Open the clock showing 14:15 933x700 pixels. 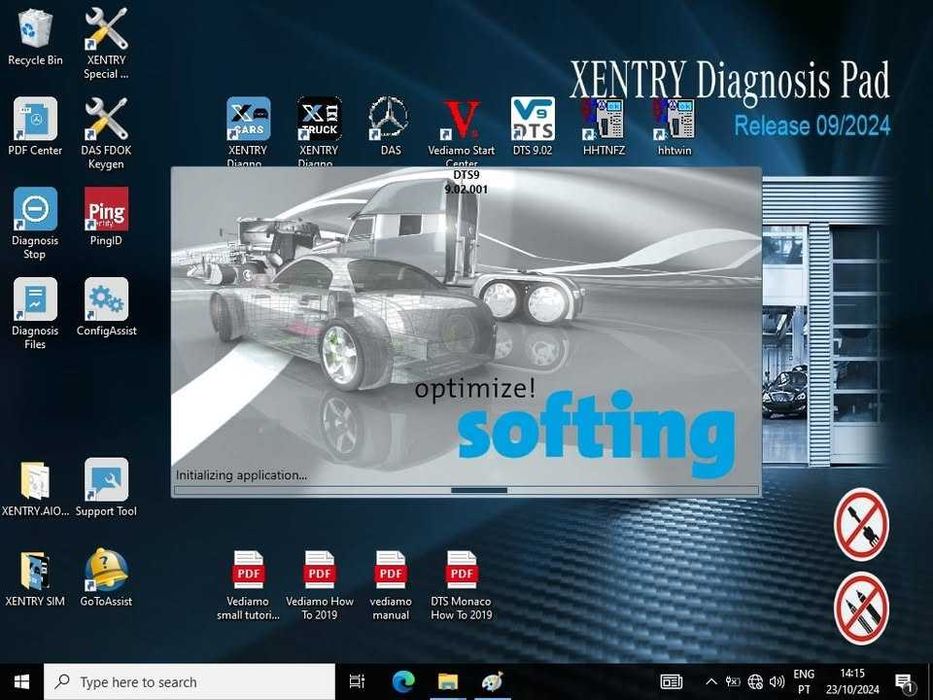coord(852,682)
